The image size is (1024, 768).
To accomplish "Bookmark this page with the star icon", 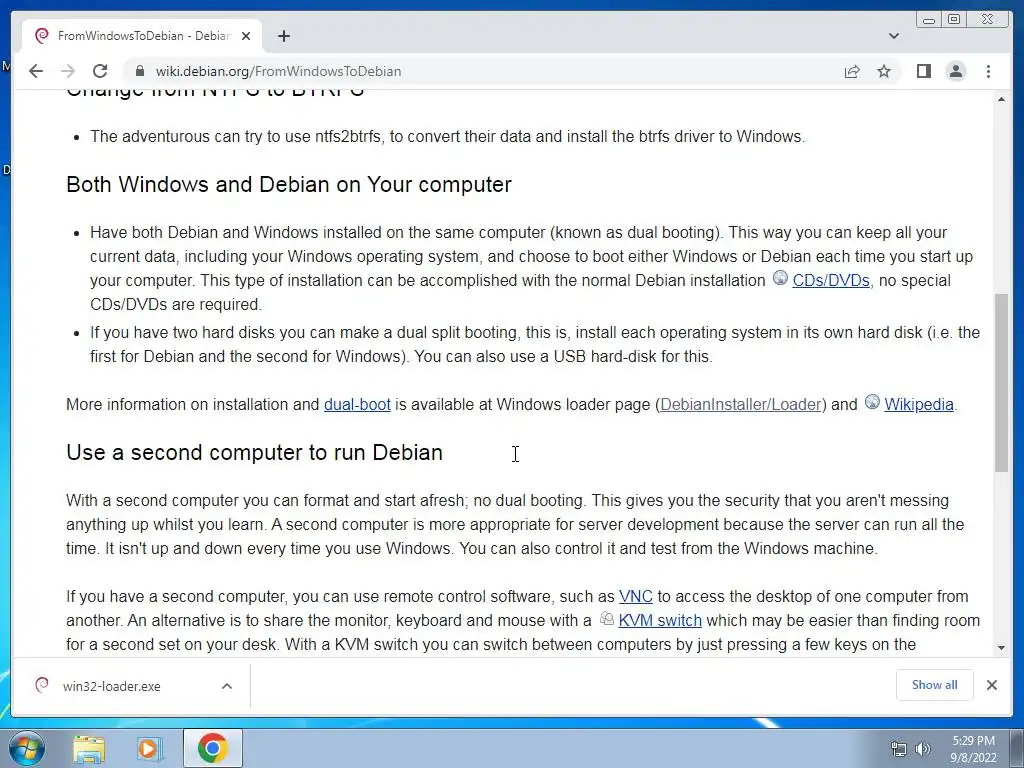I will (884, 71).
